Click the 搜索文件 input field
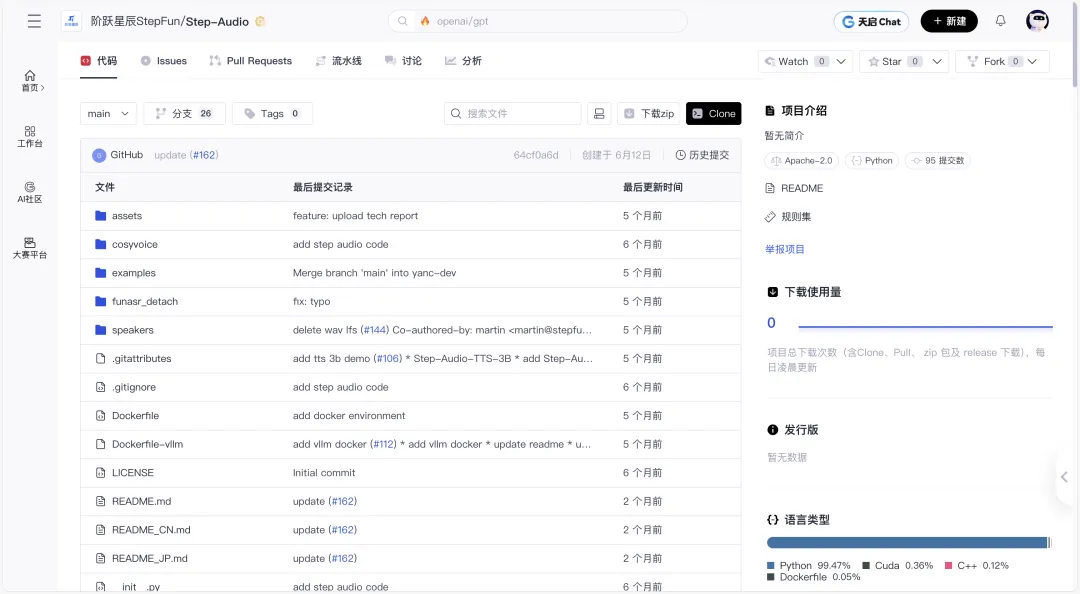The height and width of the screenshot is (594, 1080). pos(512,114)
